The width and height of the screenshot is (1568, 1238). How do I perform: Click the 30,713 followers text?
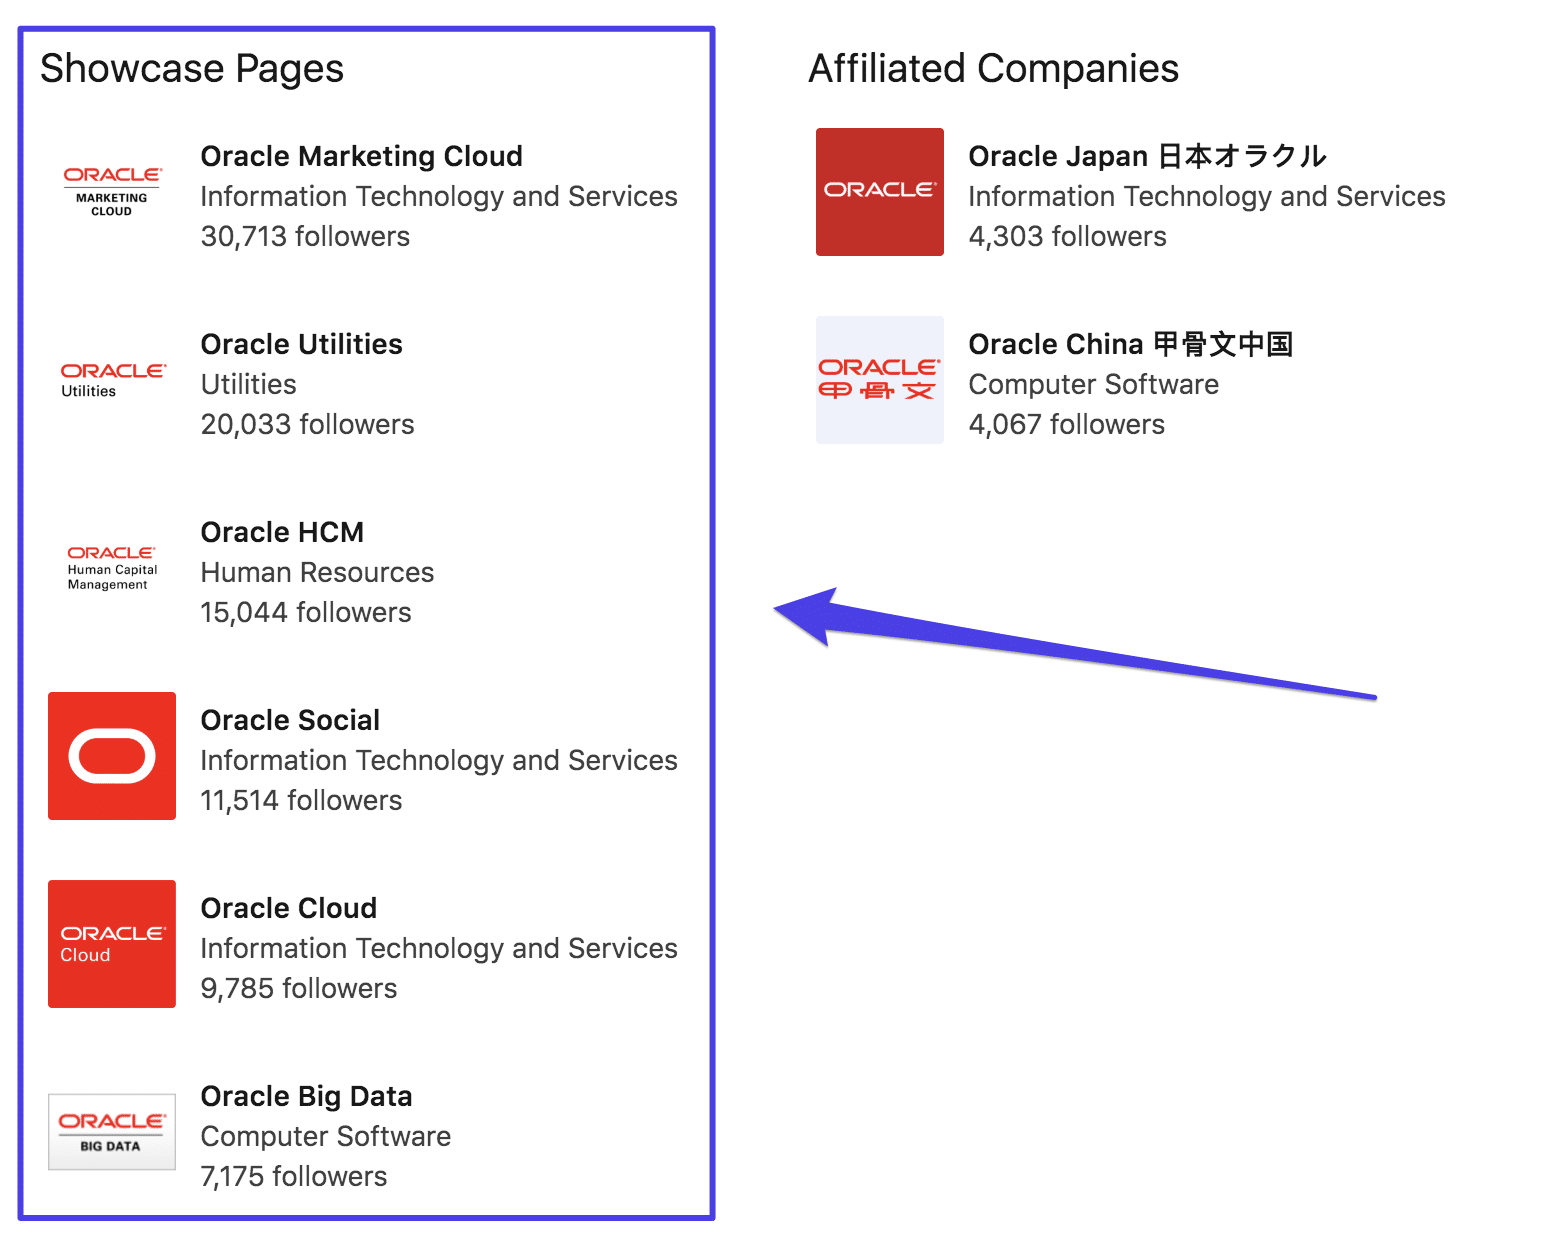click(305, 236)
